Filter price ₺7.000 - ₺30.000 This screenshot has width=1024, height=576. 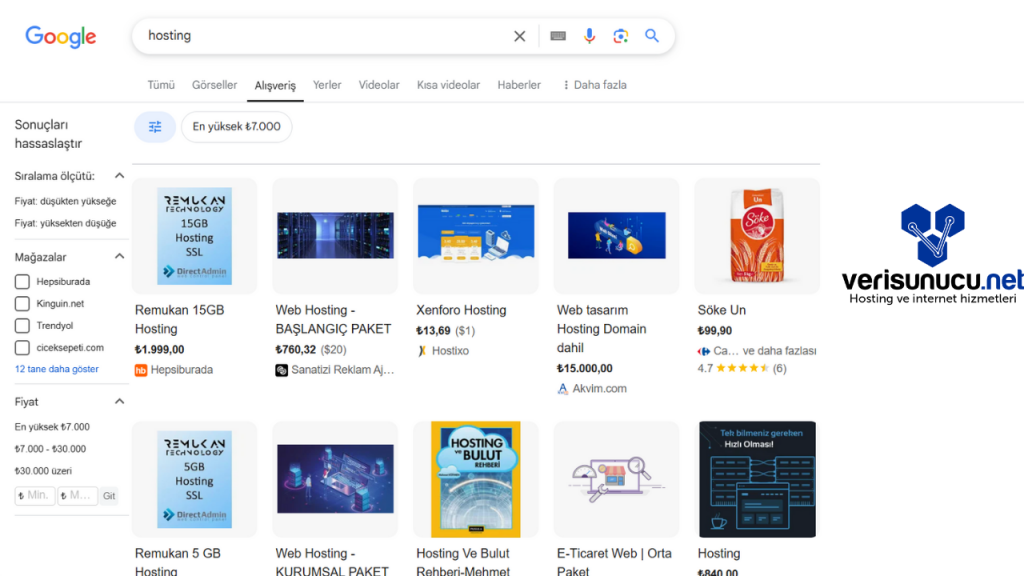click(x=50, y=449)
